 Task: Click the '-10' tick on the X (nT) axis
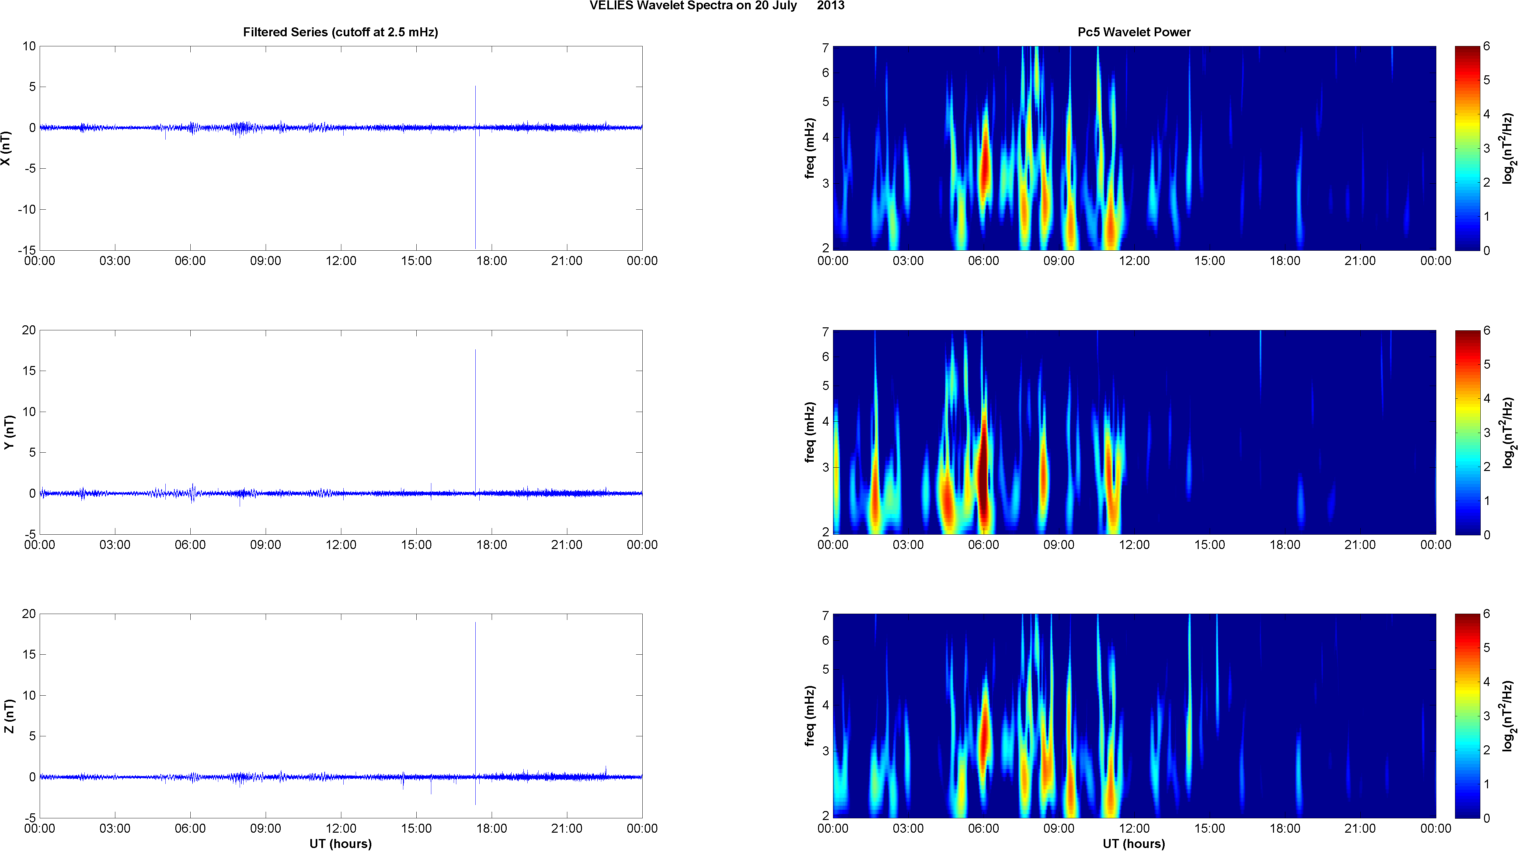click(x=26, y=210)
